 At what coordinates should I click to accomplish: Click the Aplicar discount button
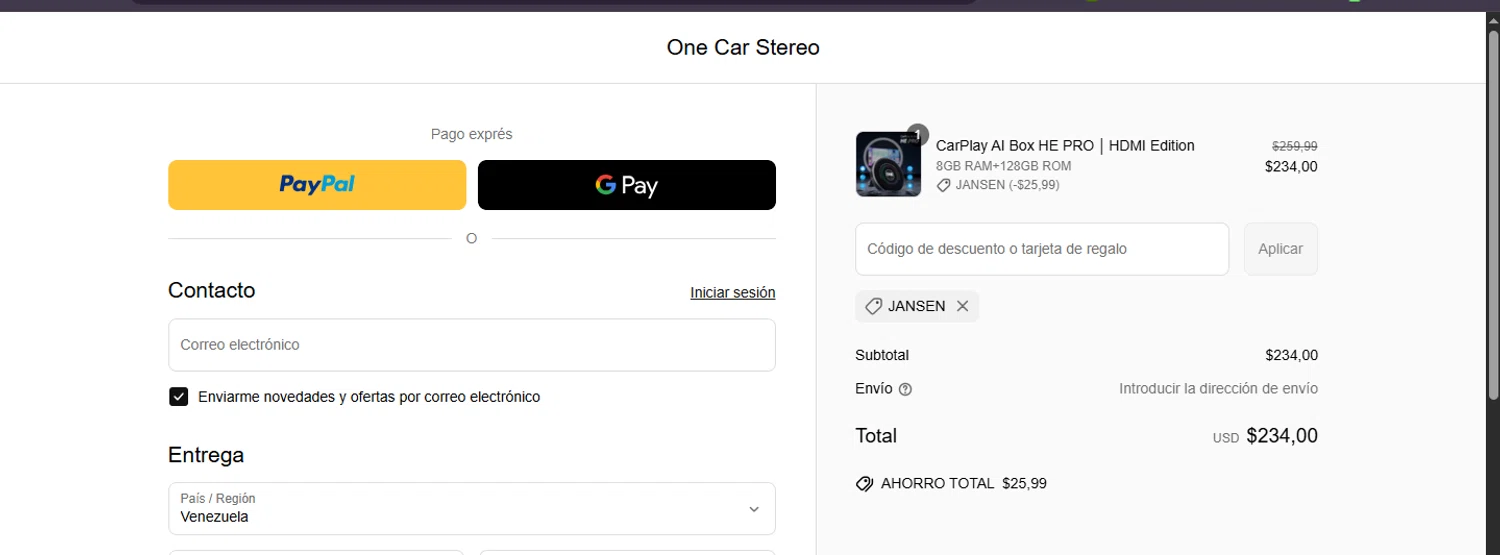1281,249
